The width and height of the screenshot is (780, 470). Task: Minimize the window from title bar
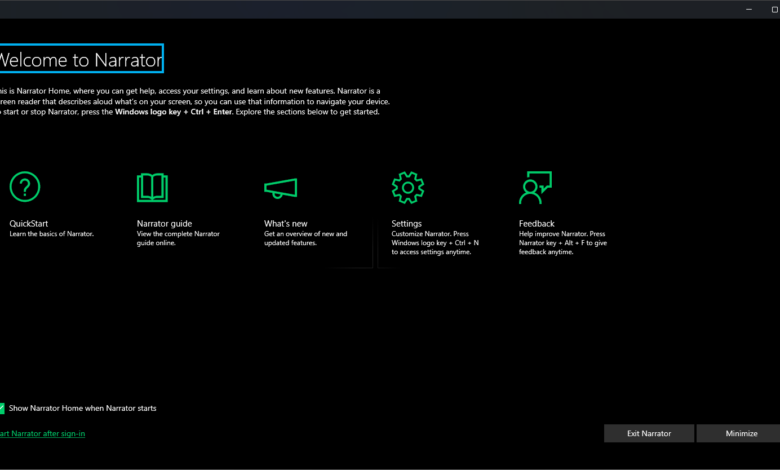pyautogui.click(x=749, y=9)
